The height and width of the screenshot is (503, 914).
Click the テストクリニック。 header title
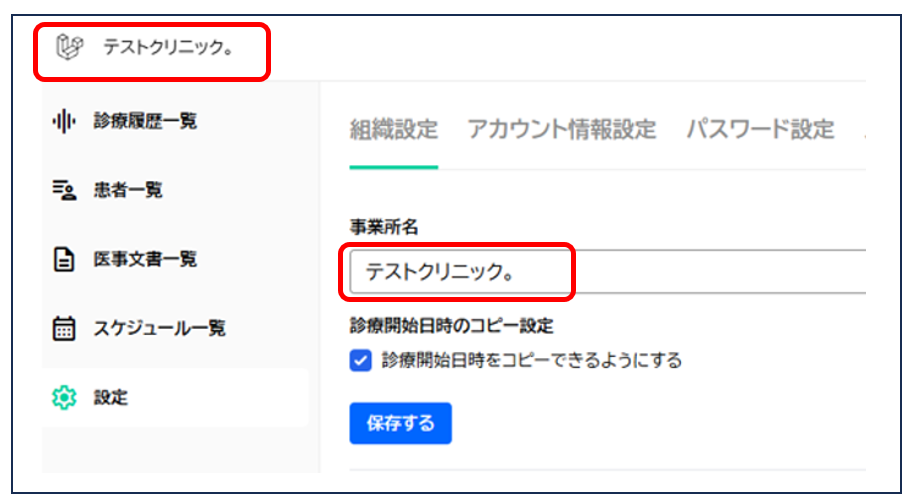(168, 47)
